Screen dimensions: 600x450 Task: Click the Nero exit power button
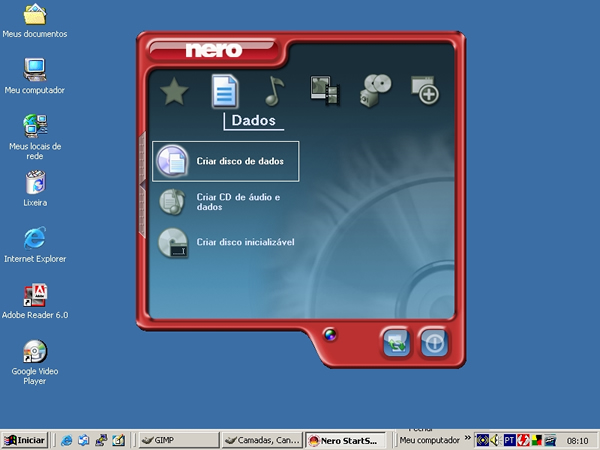pos(434,342)
